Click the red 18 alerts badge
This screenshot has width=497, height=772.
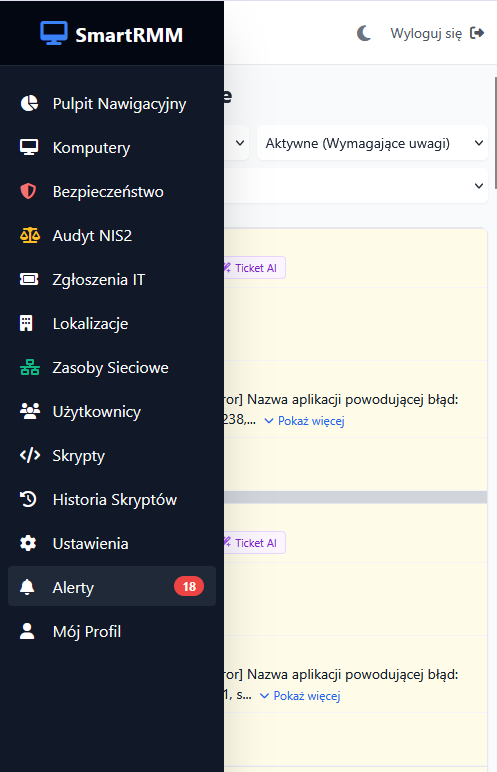point(189,586)
